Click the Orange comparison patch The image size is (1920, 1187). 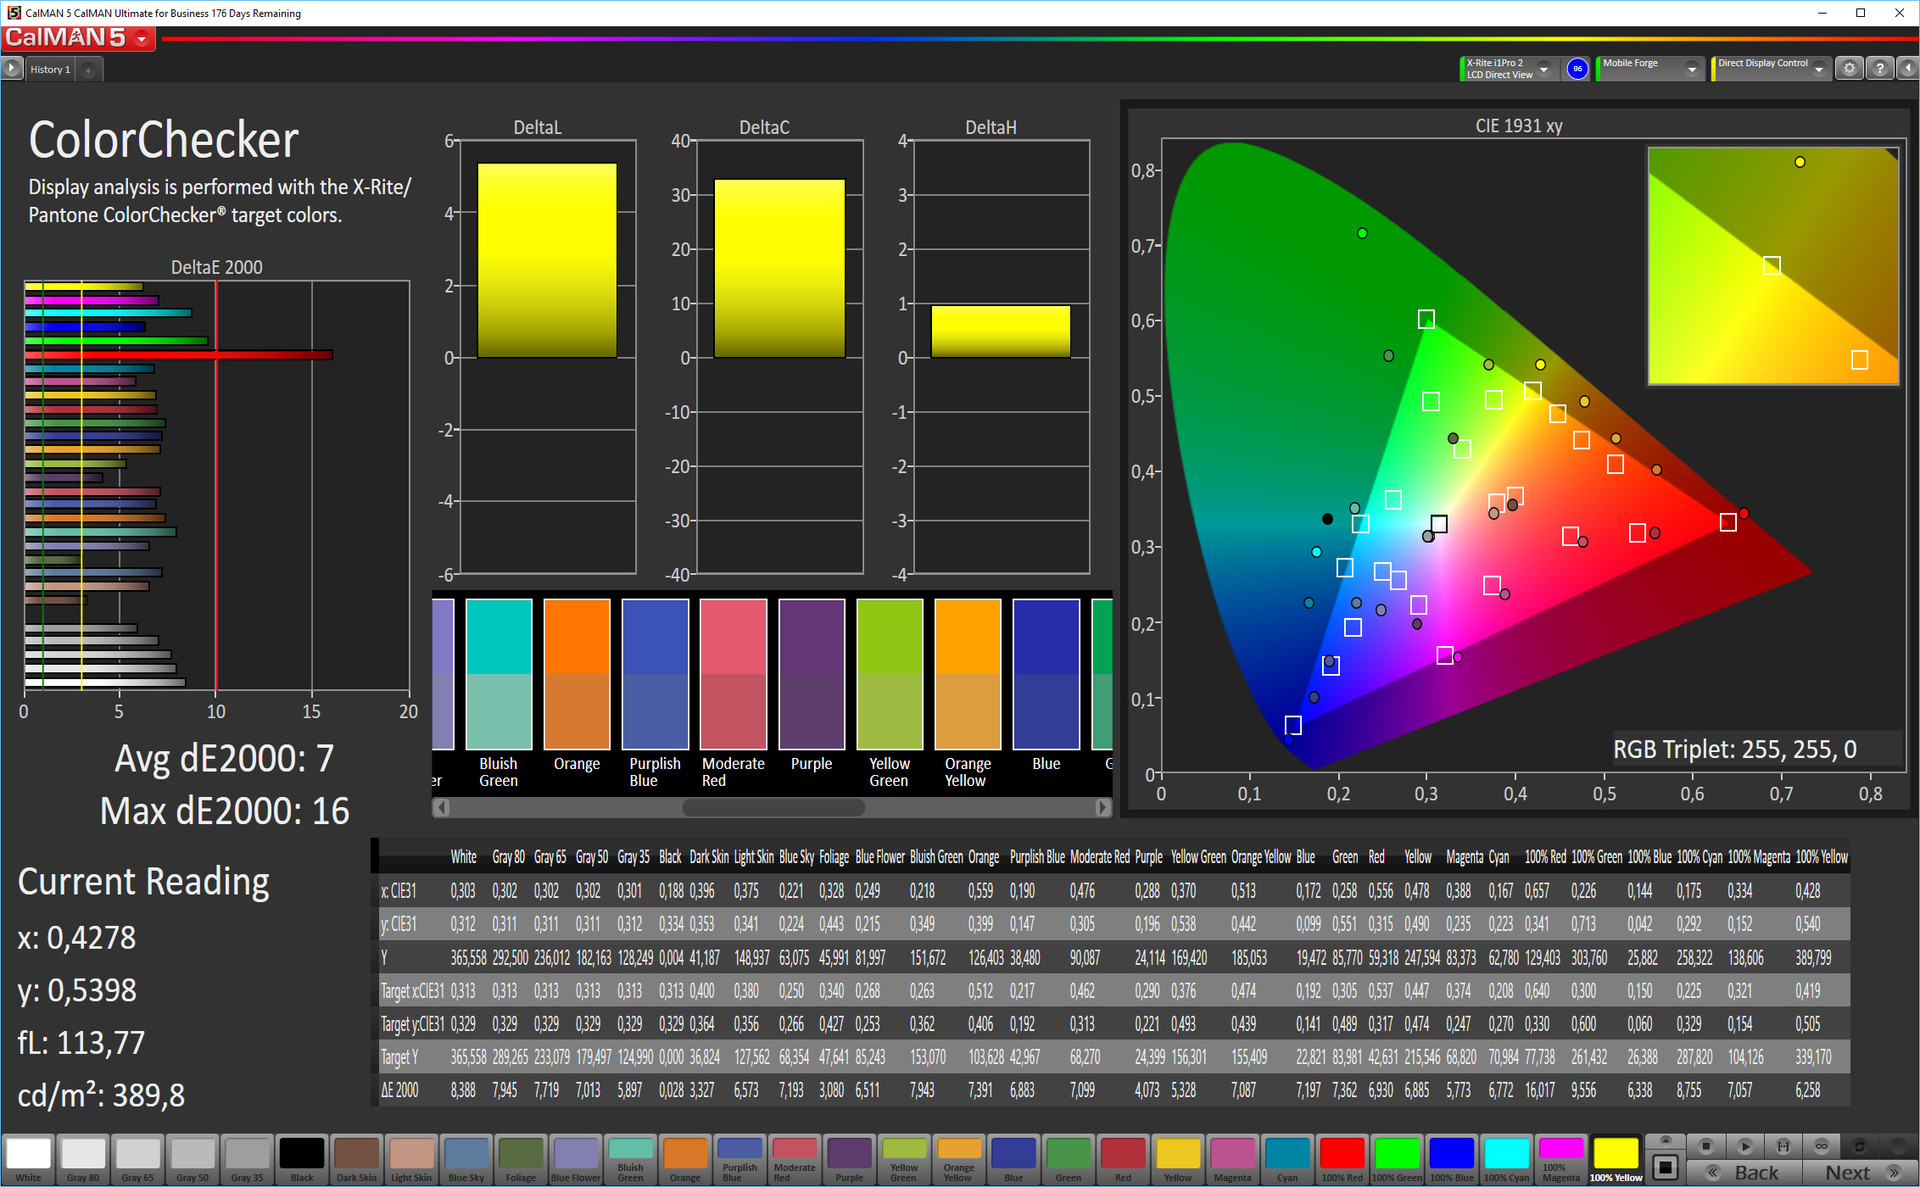[577, 674]
